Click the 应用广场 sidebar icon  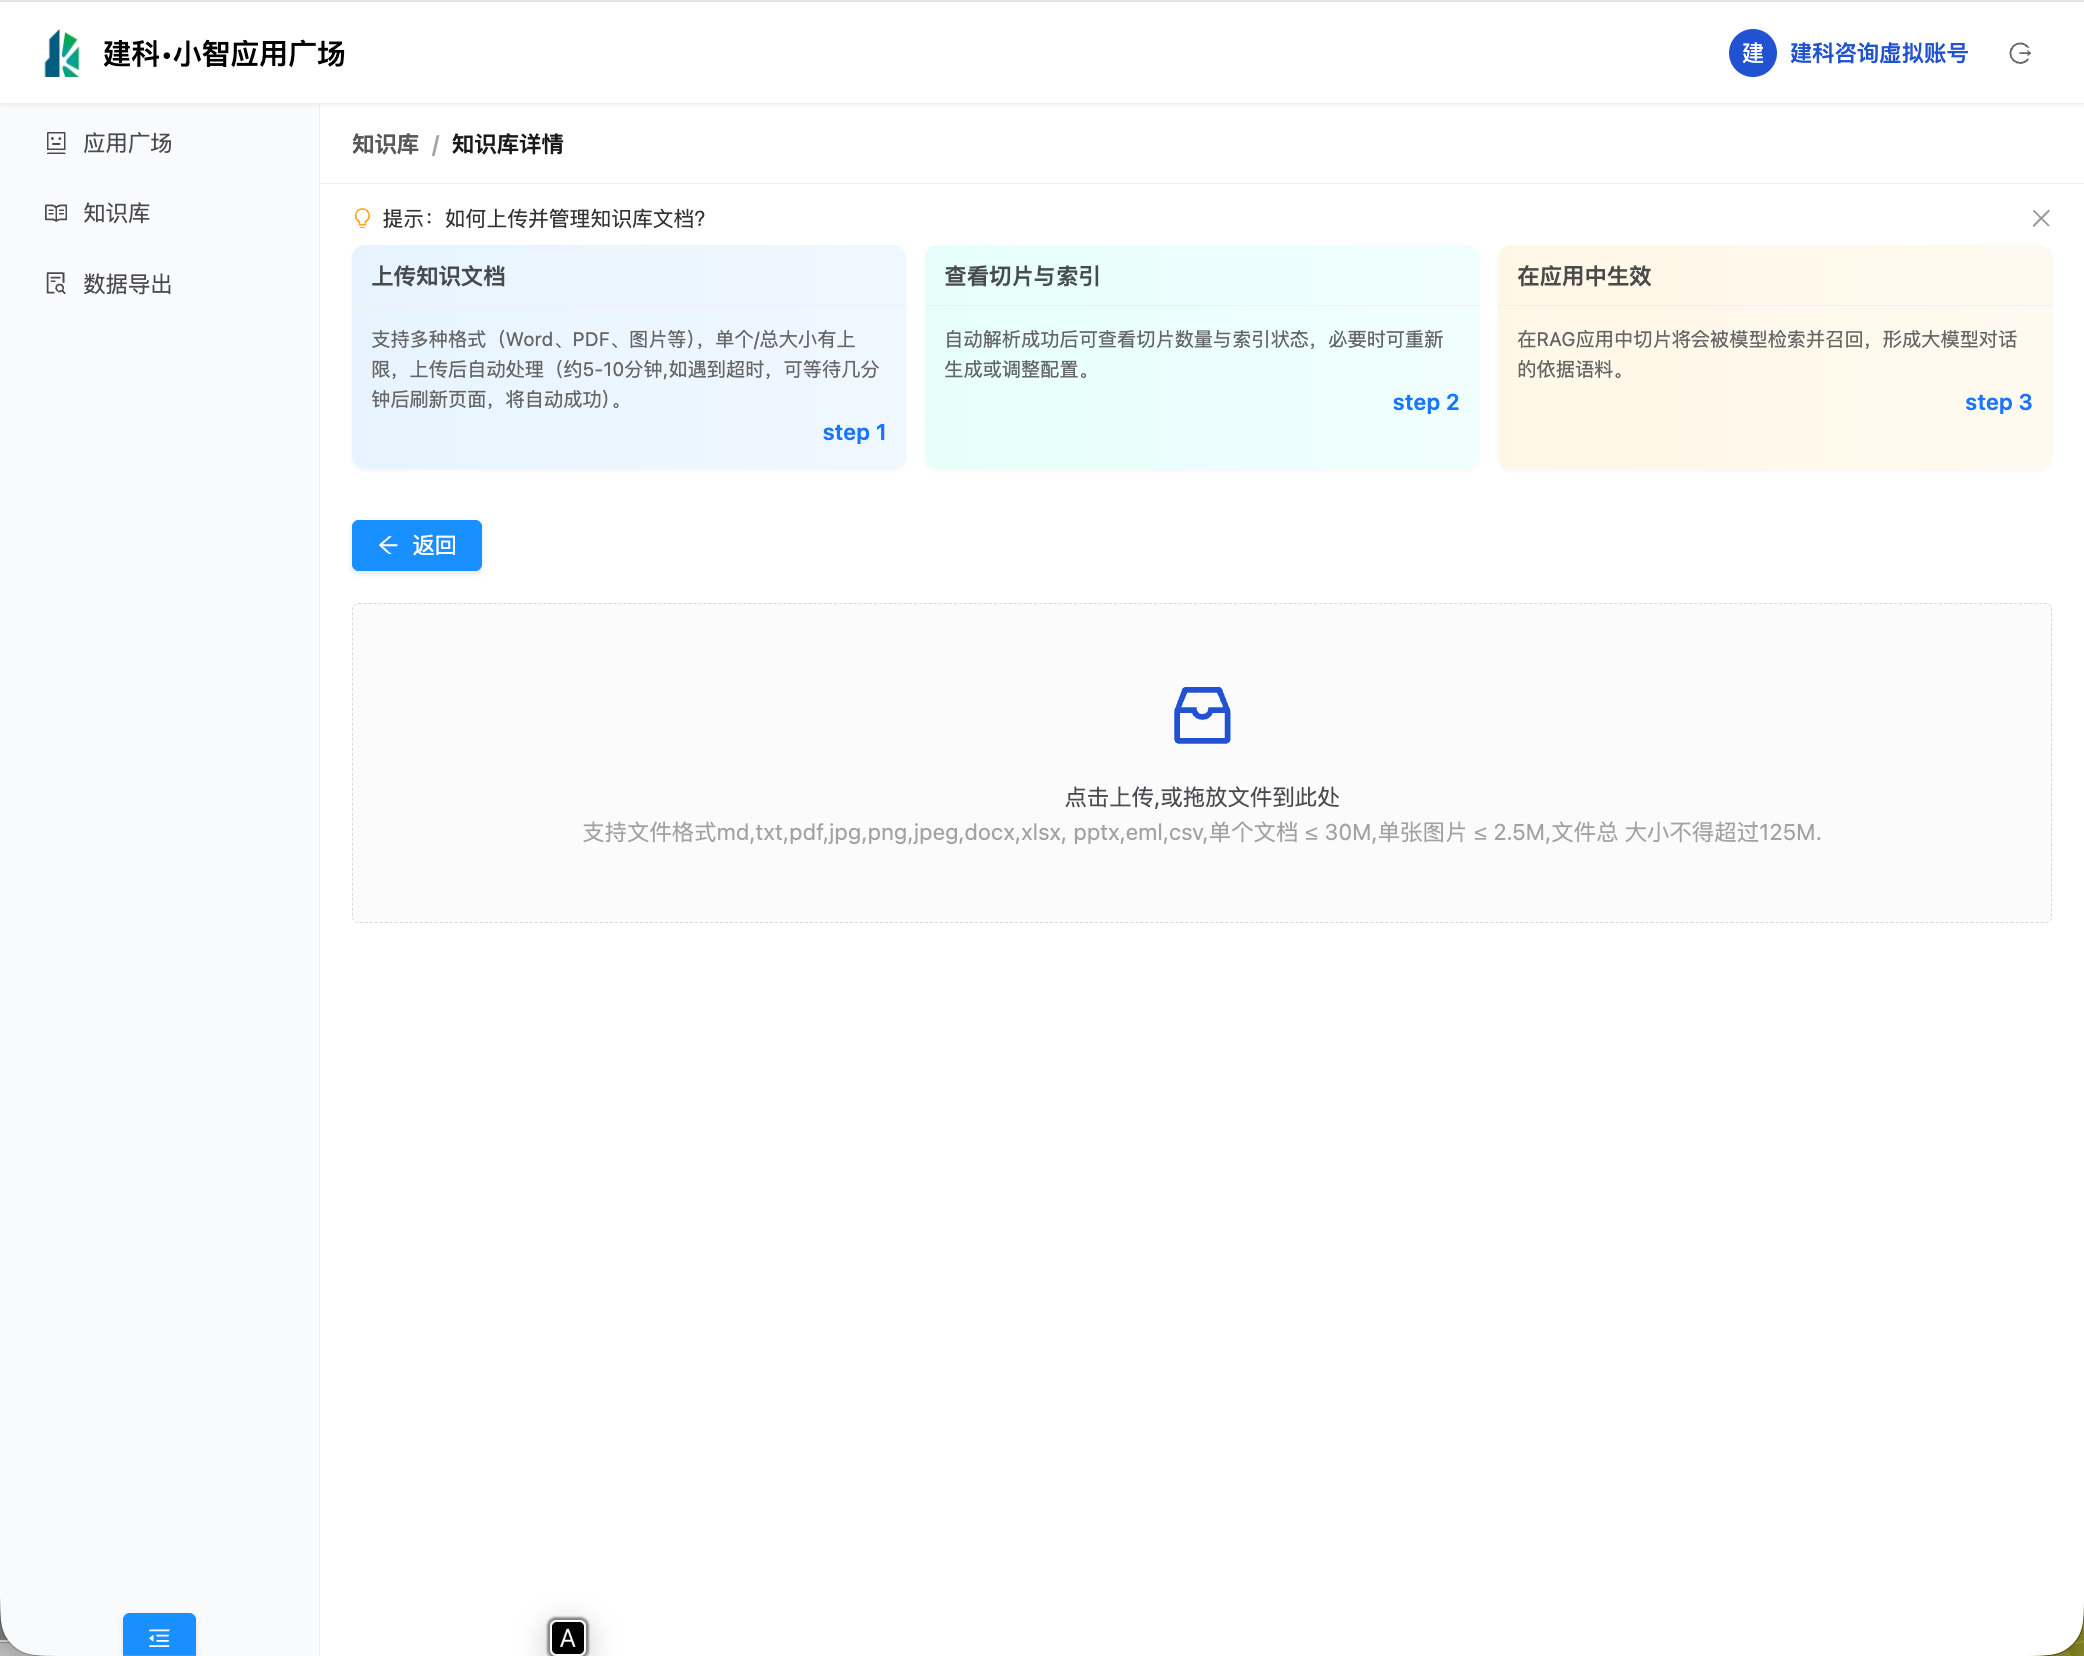click(x=56, y=143)
